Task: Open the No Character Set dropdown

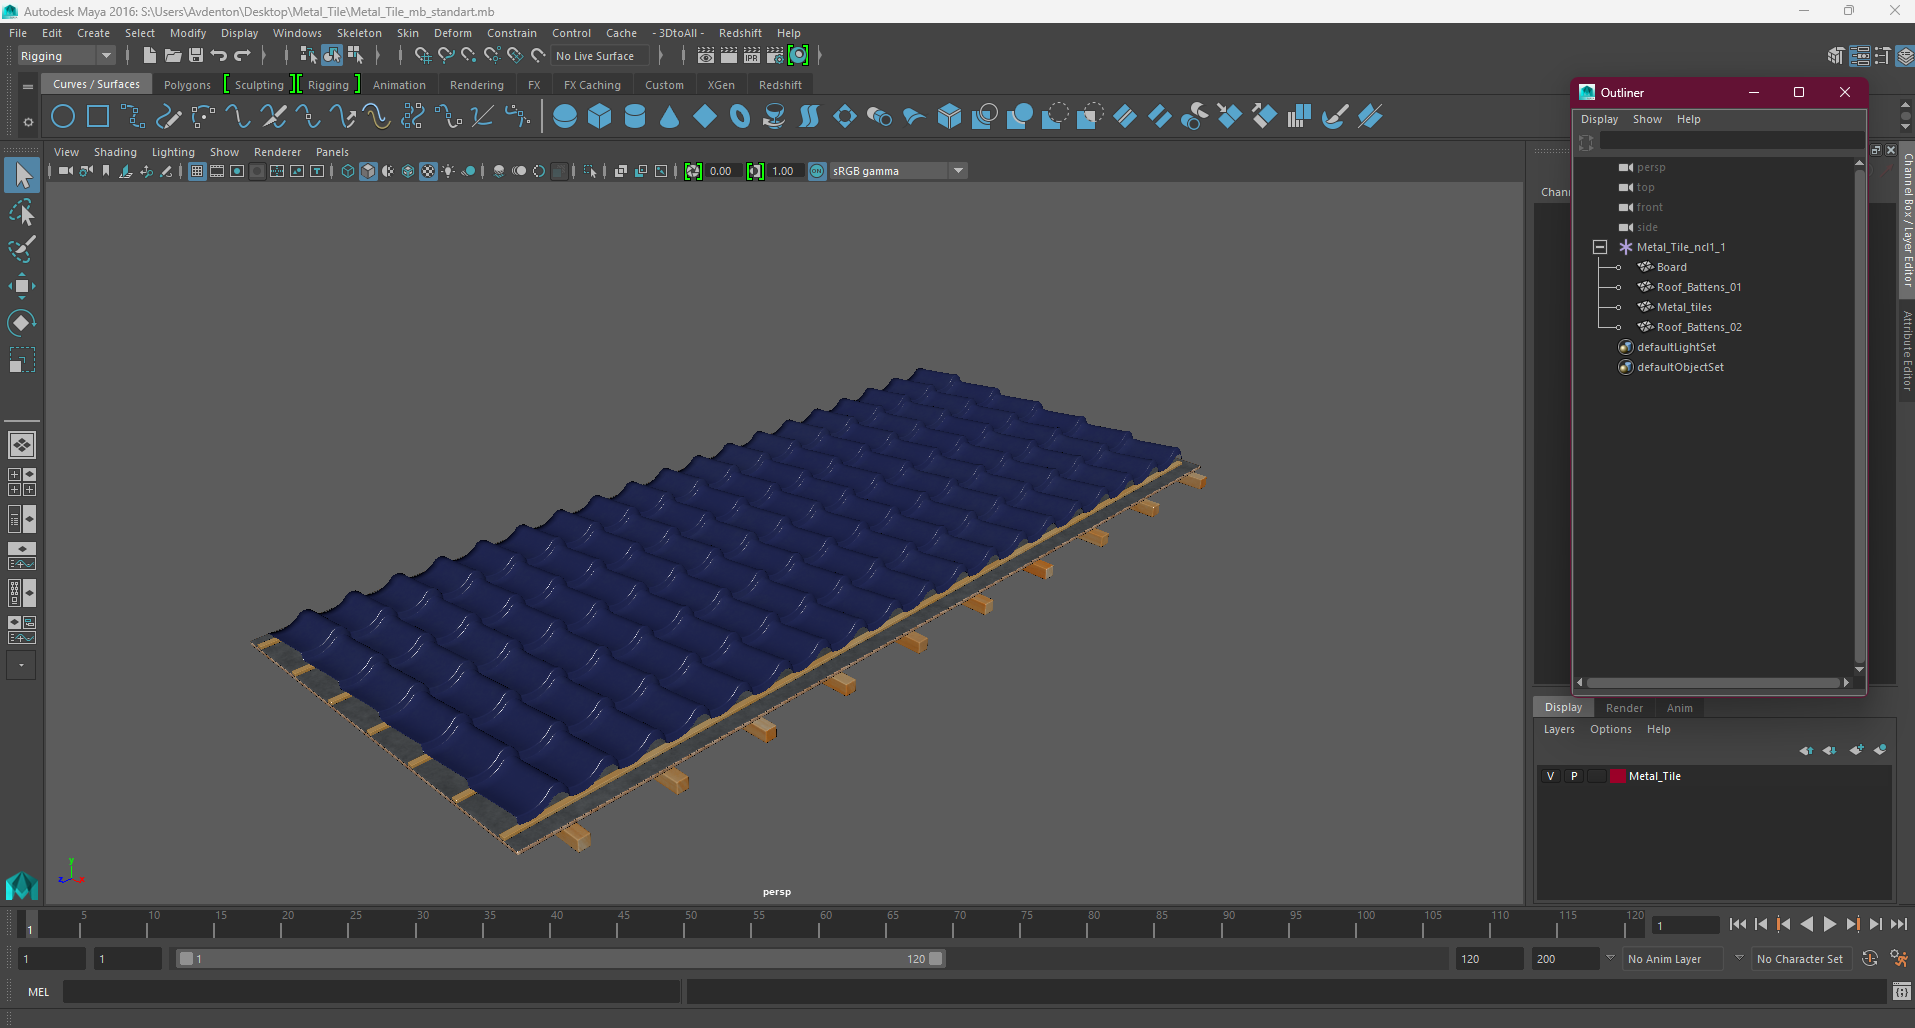Action: tap(1800, 959)
